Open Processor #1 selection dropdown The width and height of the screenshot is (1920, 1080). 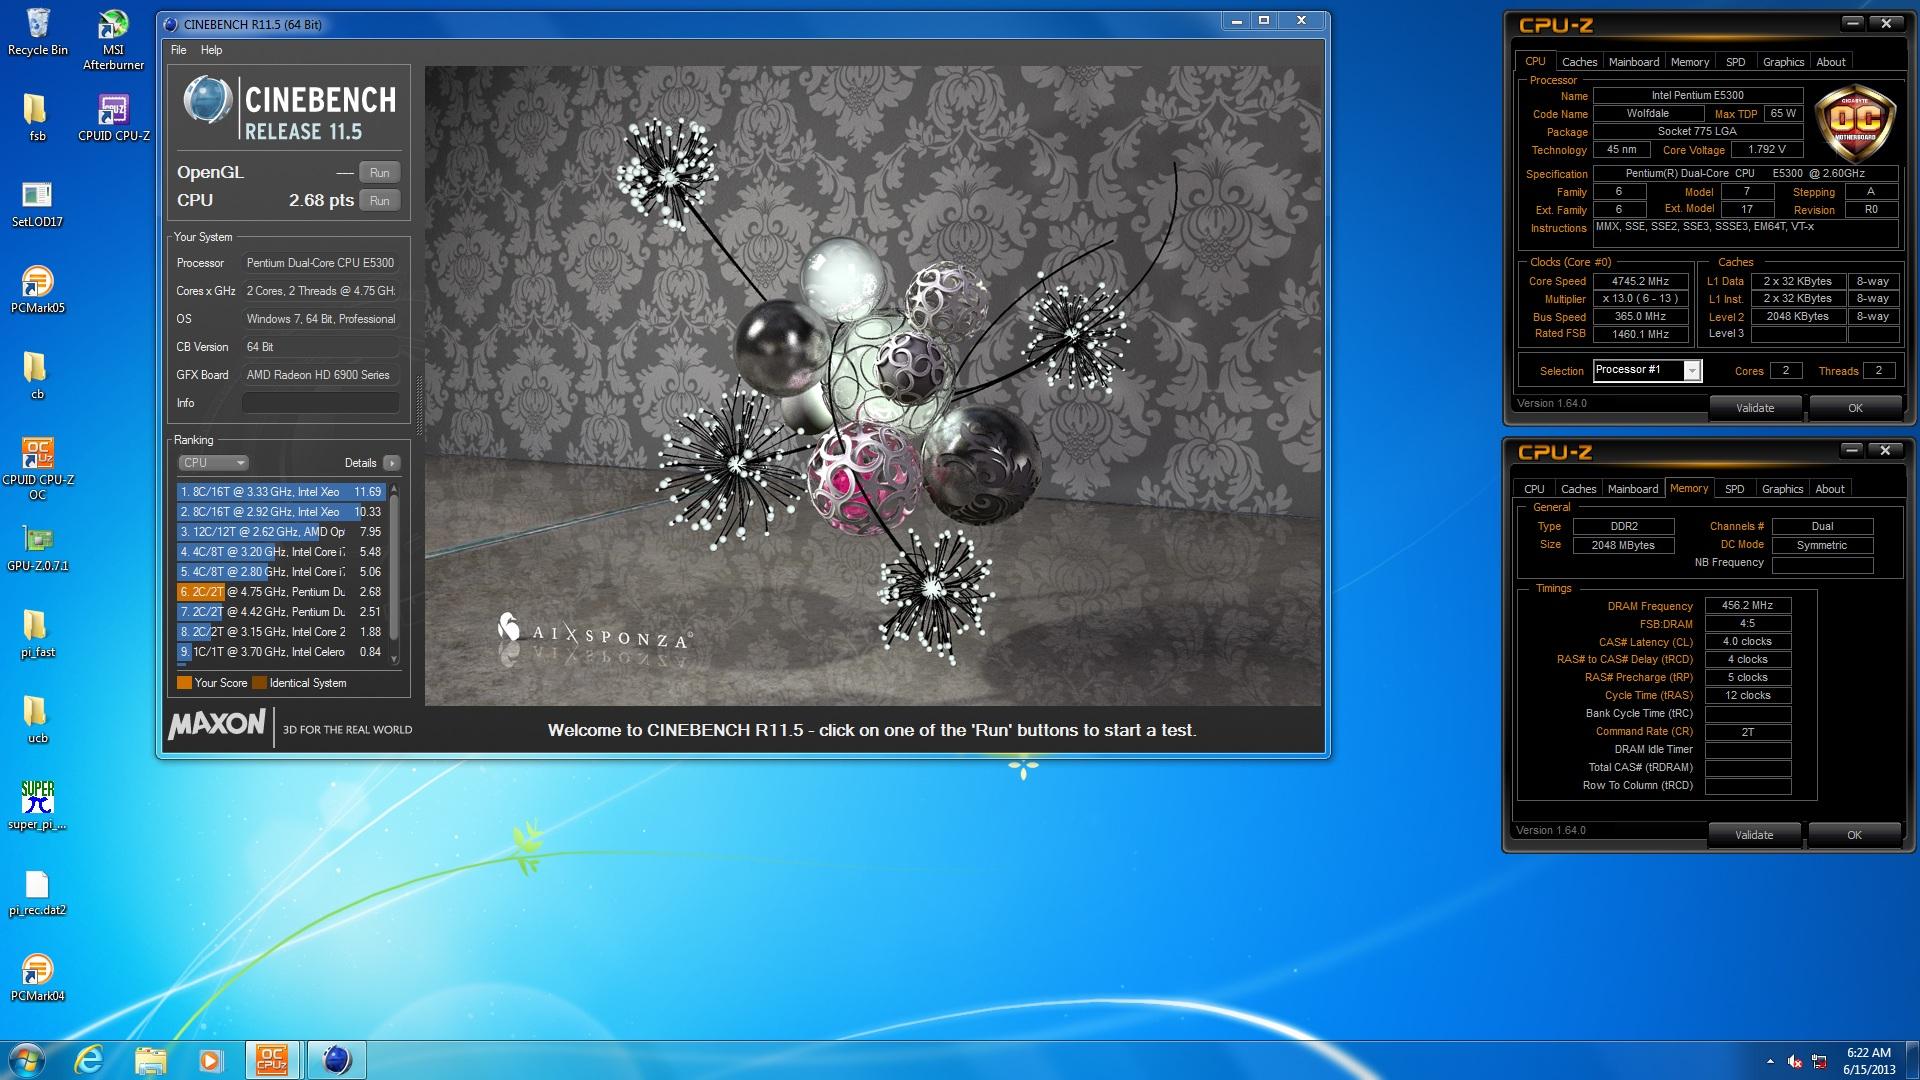(1646, 370)
